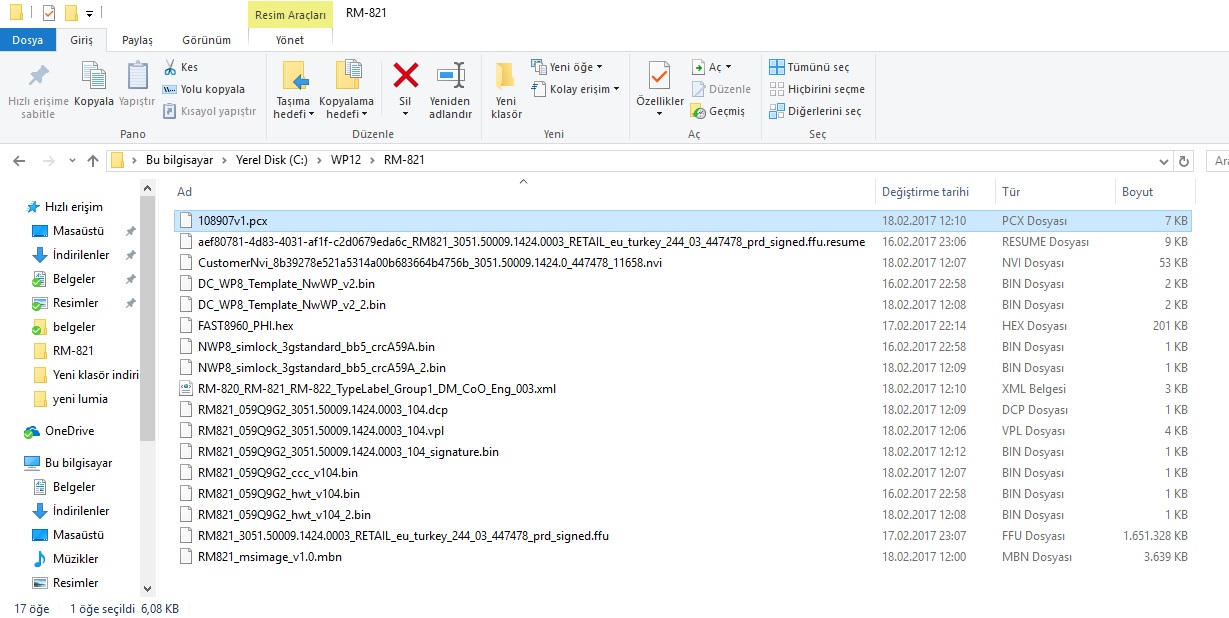This screenshot has width=1229, height=618.
Task: Switch to the Paylaş ribbon tab
Action: (x=137, y=40)
